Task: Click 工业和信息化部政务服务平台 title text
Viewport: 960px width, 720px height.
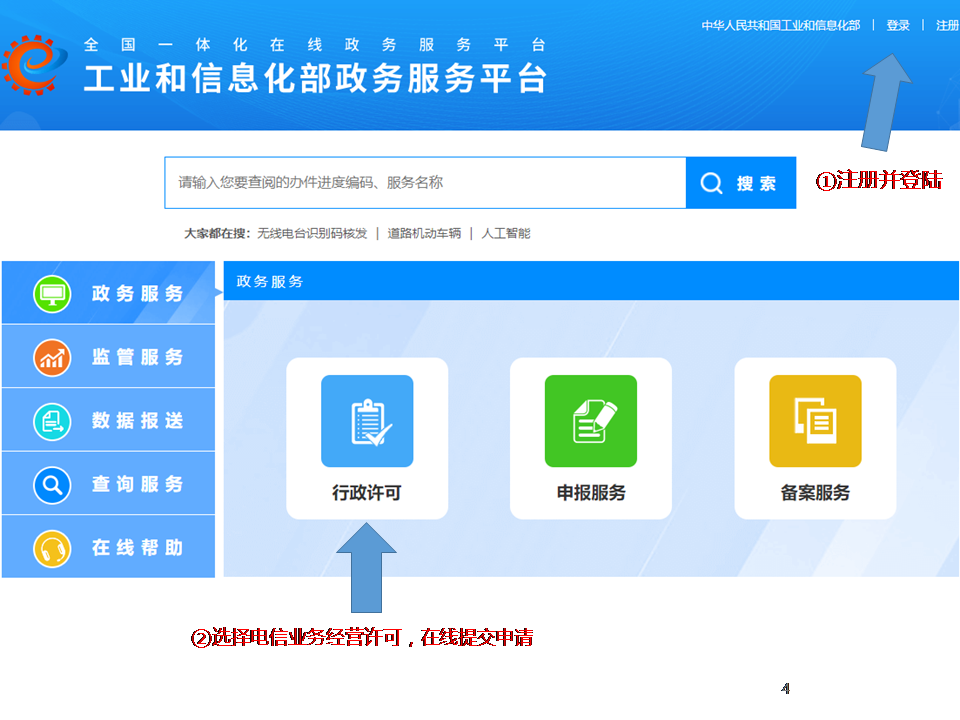Action: click(315, 79)
